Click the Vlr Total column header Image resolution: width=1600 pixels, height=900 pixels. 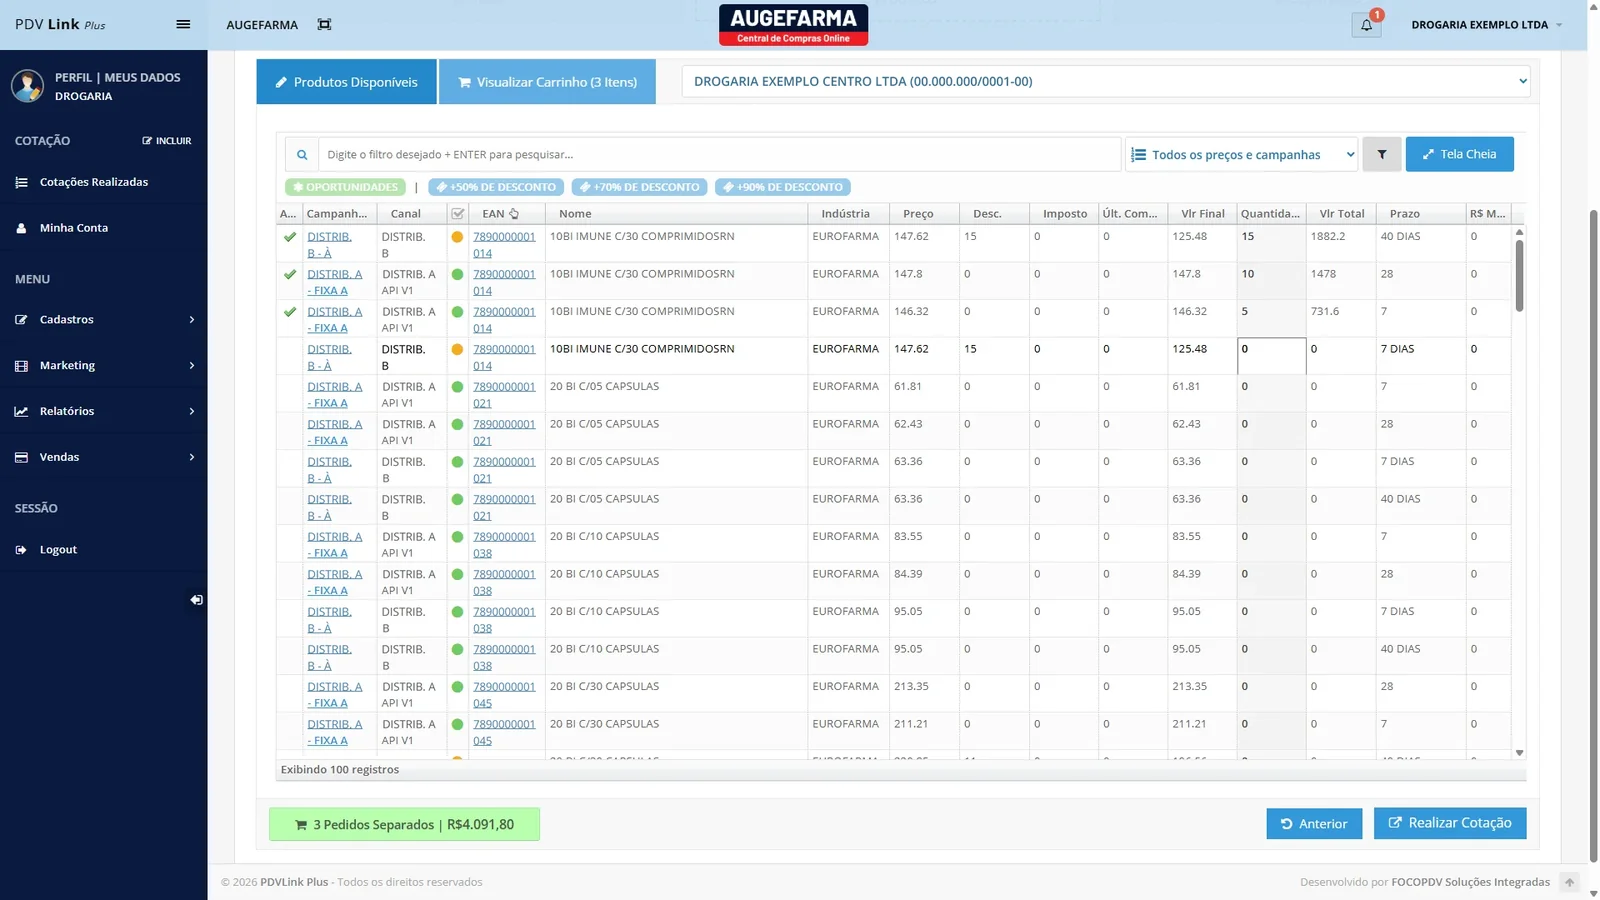pyautogui.click(x=1341, y=214)
